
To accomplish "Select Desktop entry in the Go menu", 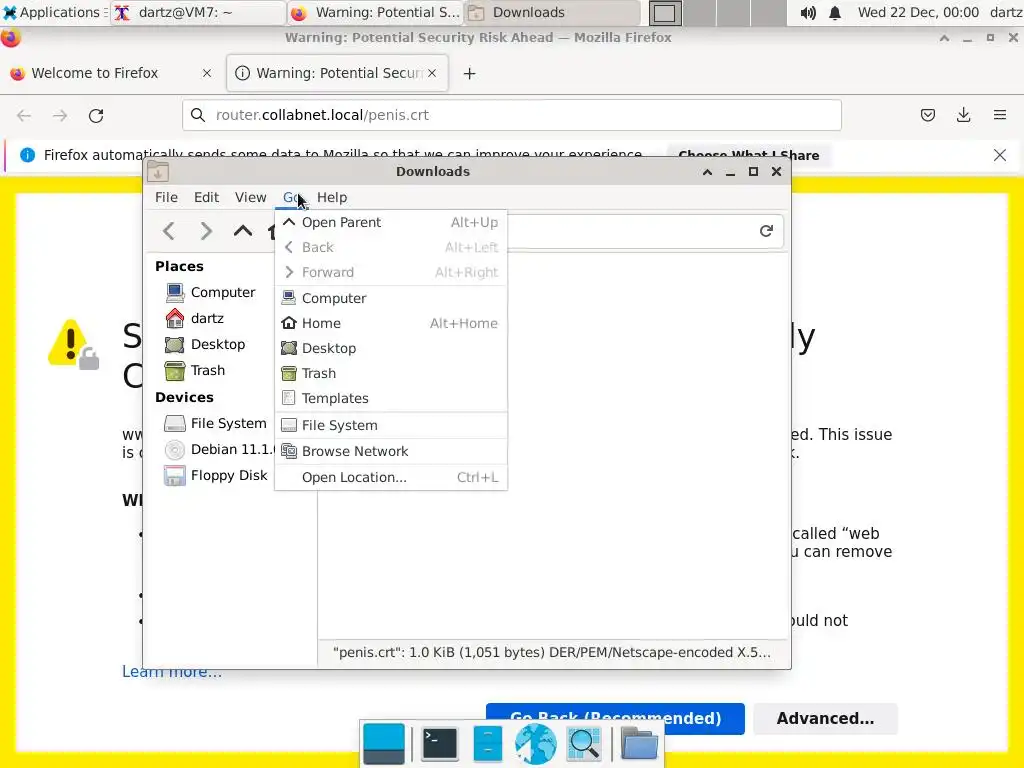I will pos(391,348).
